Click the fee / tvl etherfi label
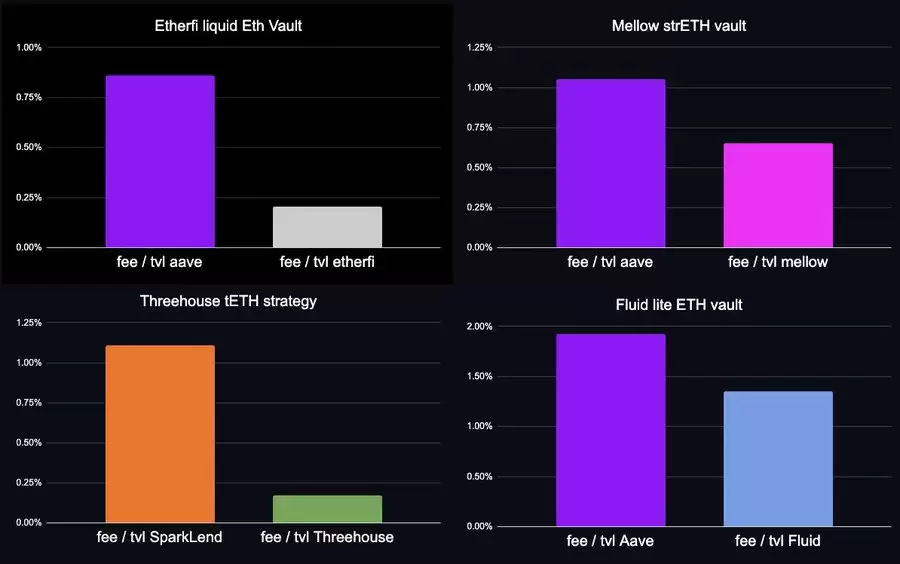 (327, 262)
